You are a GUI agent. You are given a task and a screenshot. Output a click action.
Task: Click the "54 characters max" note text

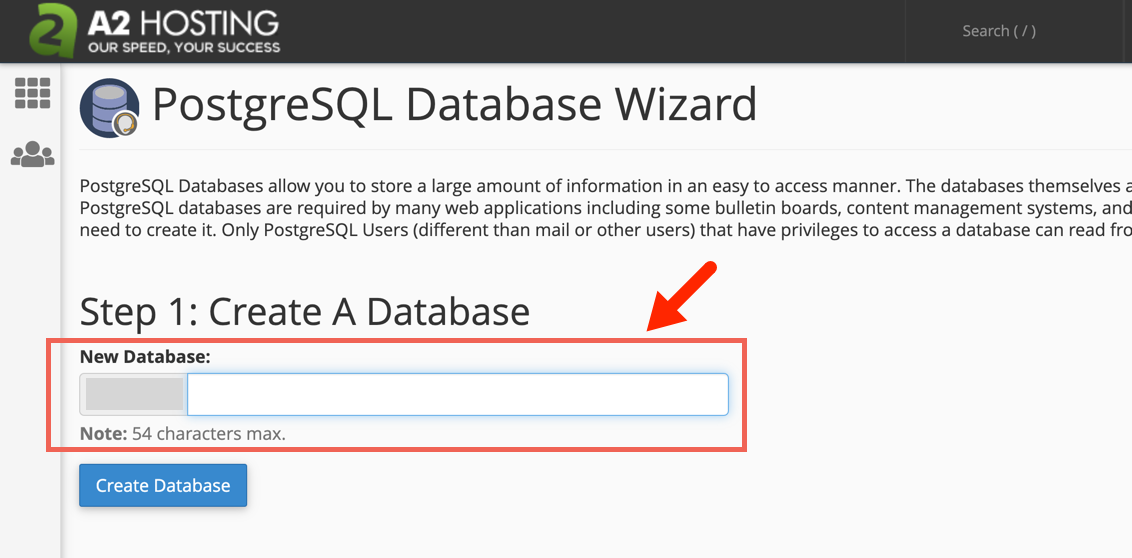coord(208,434)
